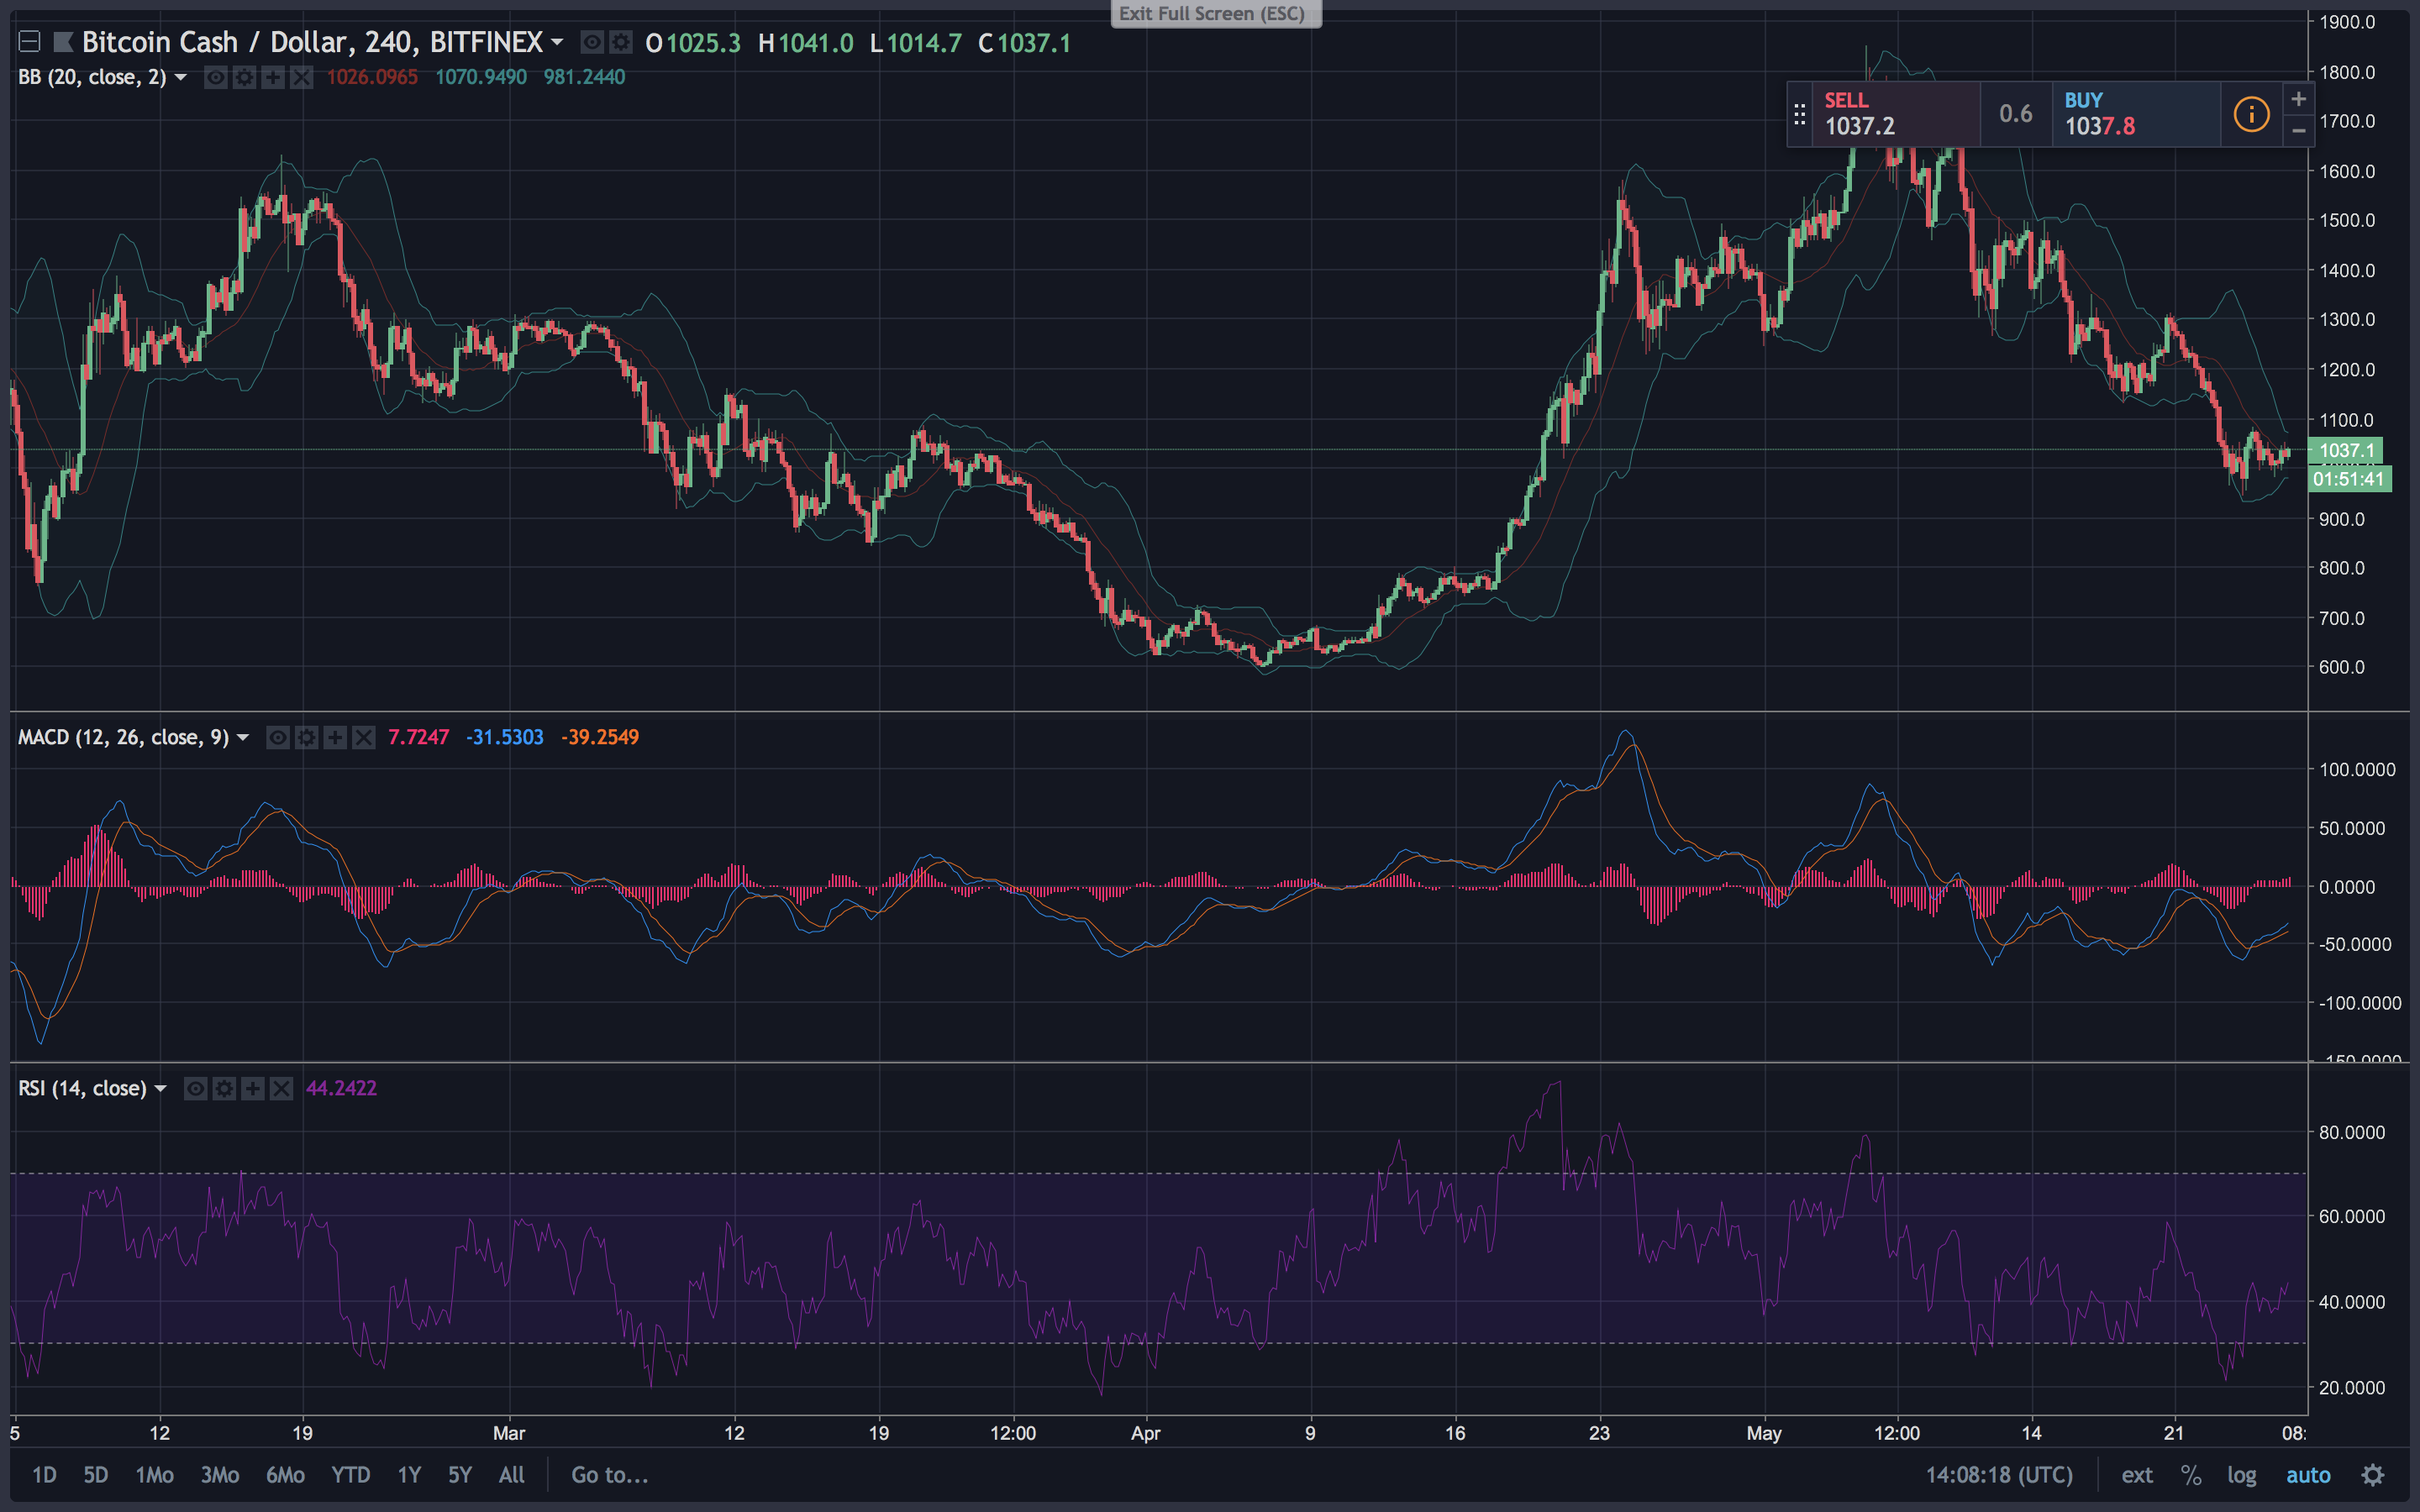Click MACD histogram value 7.7247
Viewport: 2420px width, 1512px height.
coord(418,737)
